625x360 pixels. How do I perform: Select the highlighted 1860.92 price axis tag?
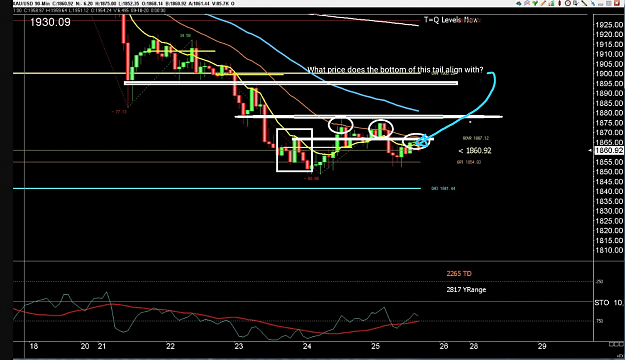click(609, 150)
